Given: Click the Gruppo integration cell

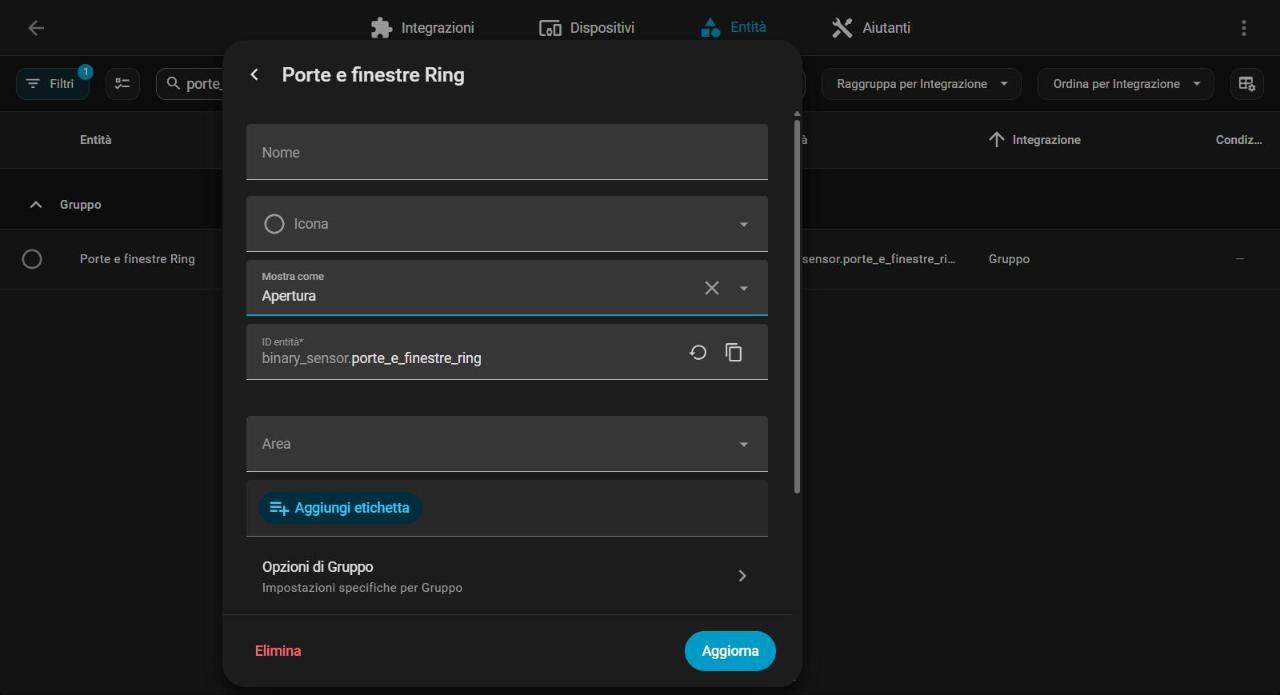Looking at the screenshot, I should coord(1009,259).
